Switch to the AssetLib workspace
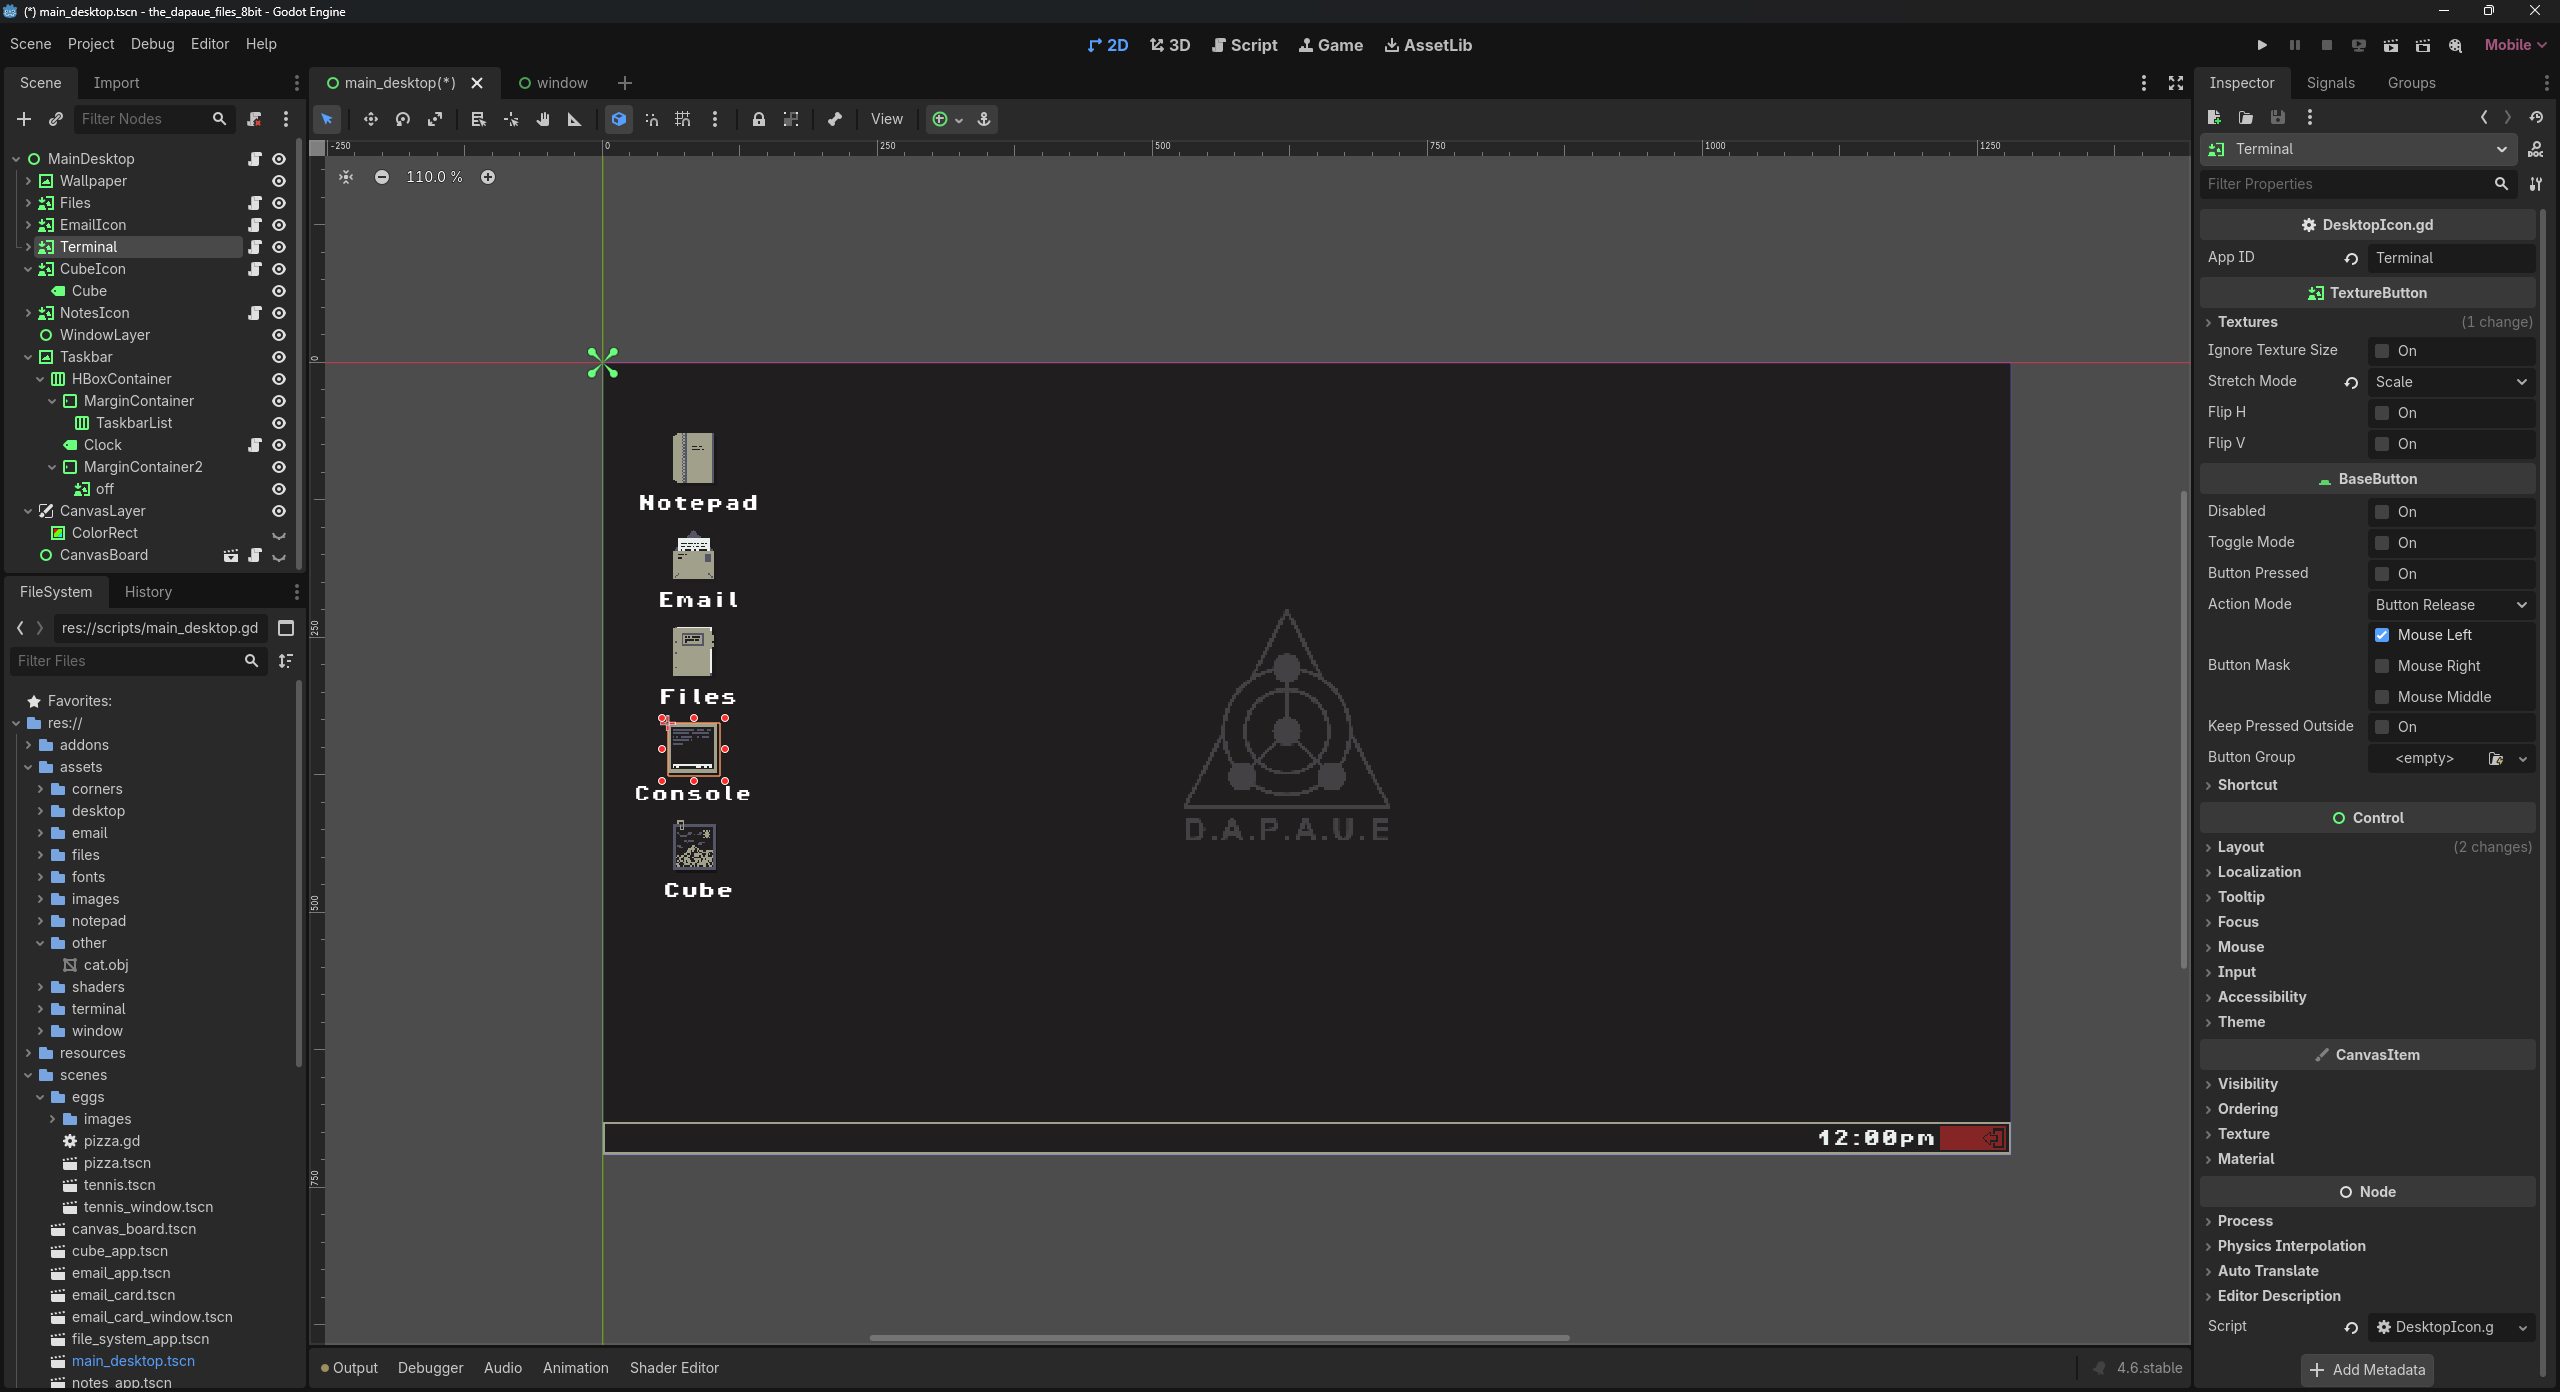2560x1392 pixels. tap(1428, 45)
